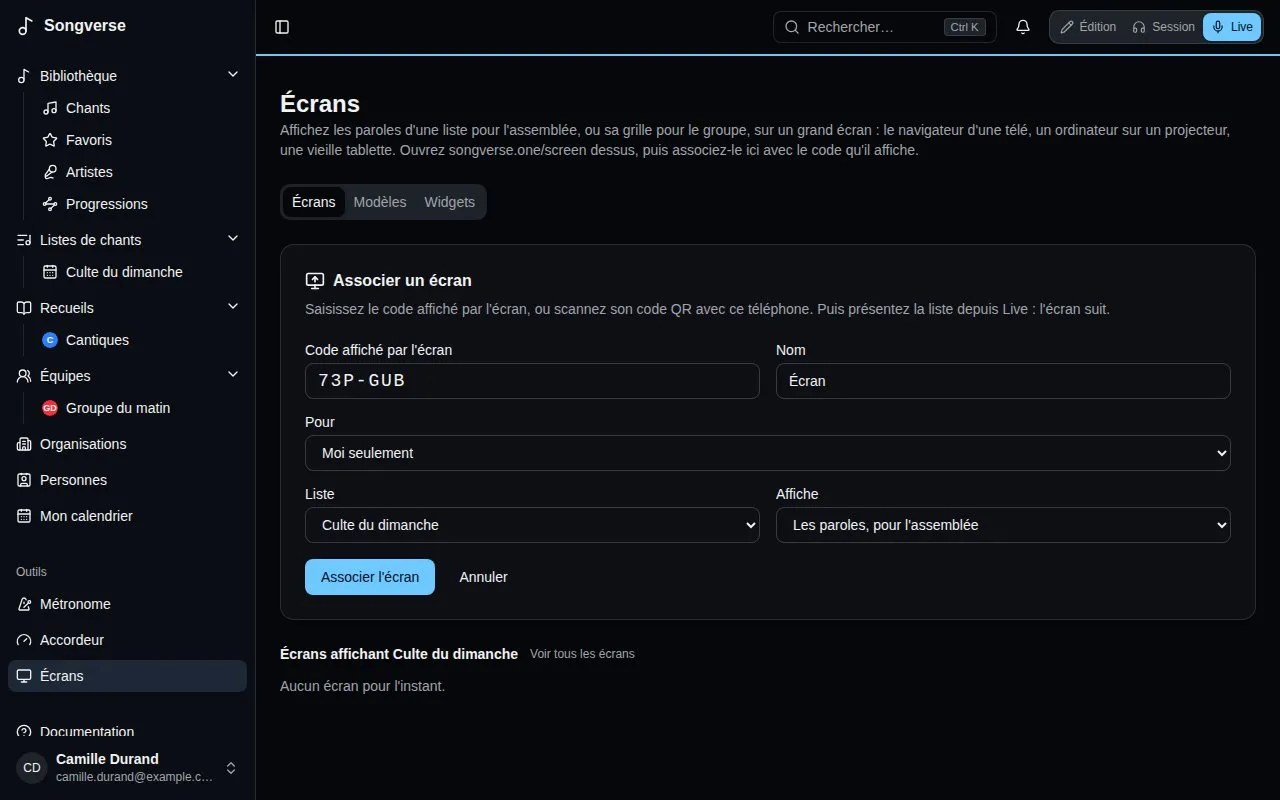Toggle the sidebar panel icon
The height and width of the screenshot is (800, 1280).
coord(282,27)
